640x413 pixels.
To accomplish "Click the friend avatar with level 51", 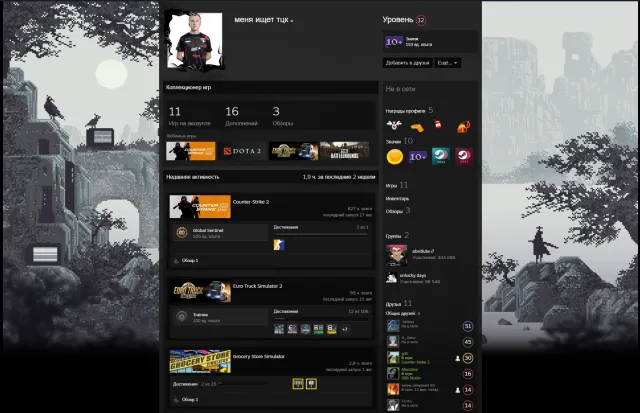I will pos(393,326).
